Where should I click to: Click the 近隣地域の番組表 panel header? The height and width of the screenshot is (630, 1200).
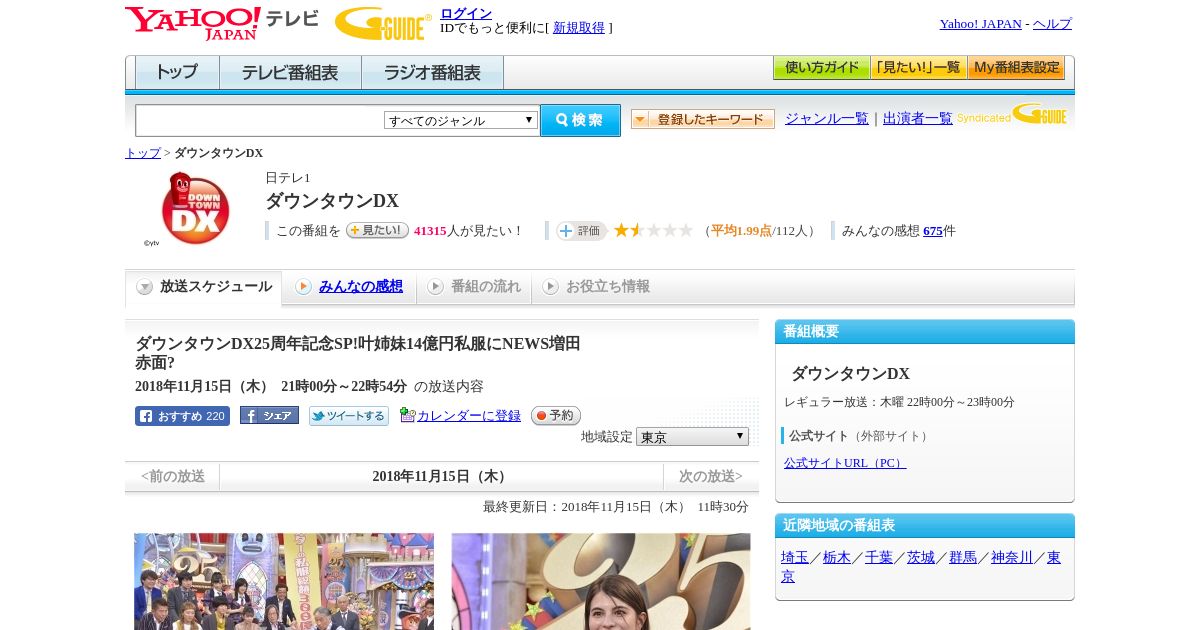pos(925,526)
